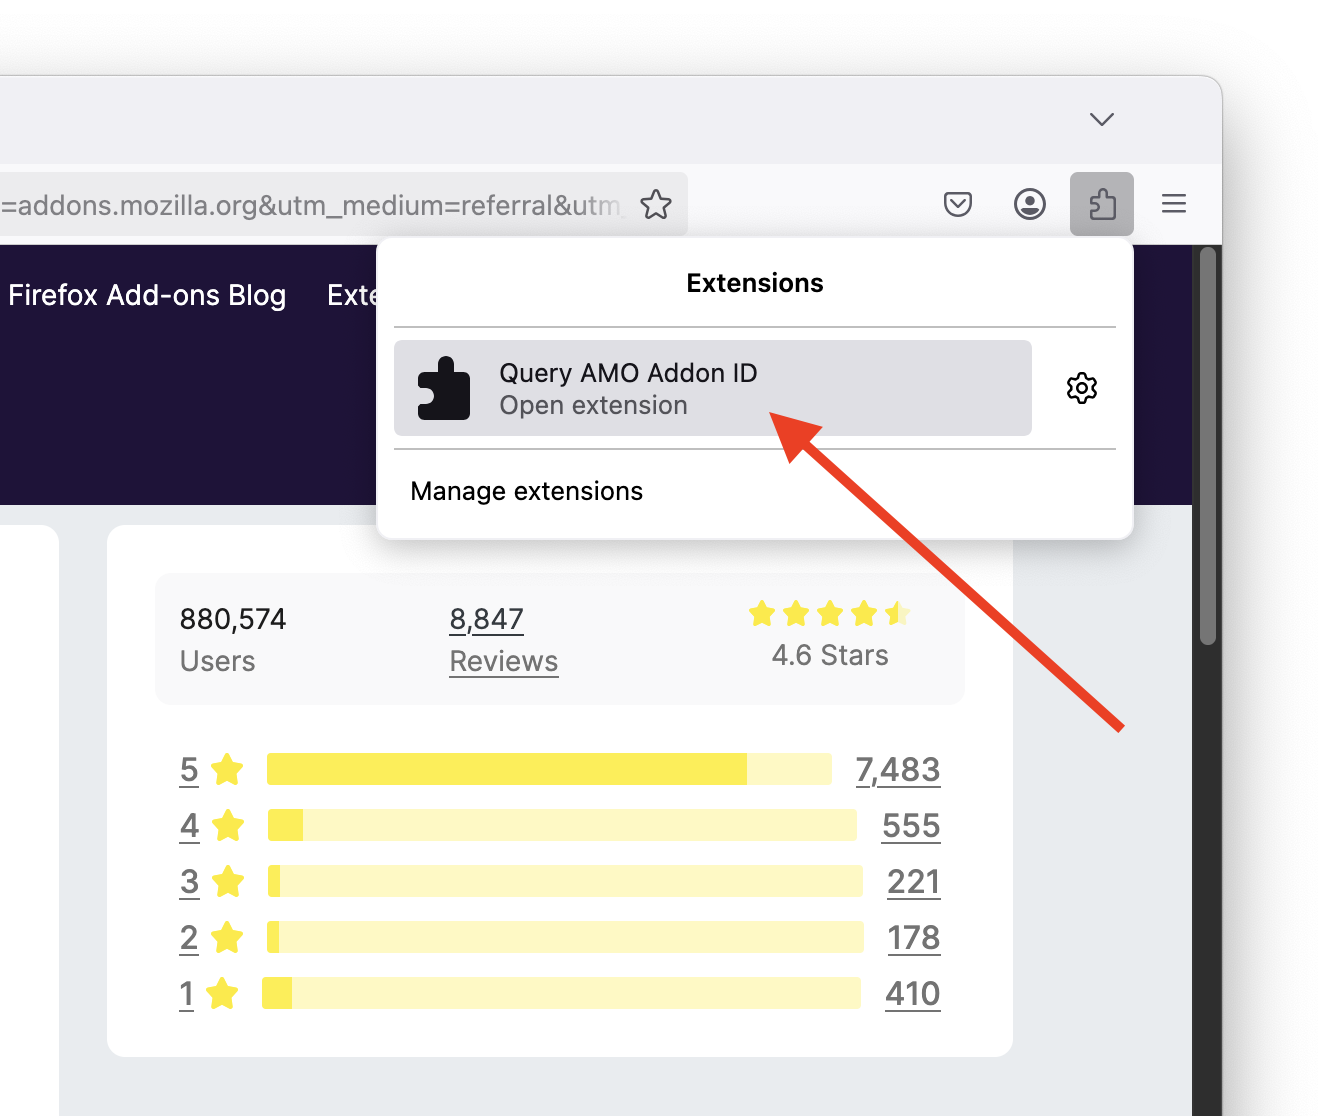Viewport: 1334px width, 1116px height.
Task: Open the 178 two-star reviews count
Action: pos(914,938)
